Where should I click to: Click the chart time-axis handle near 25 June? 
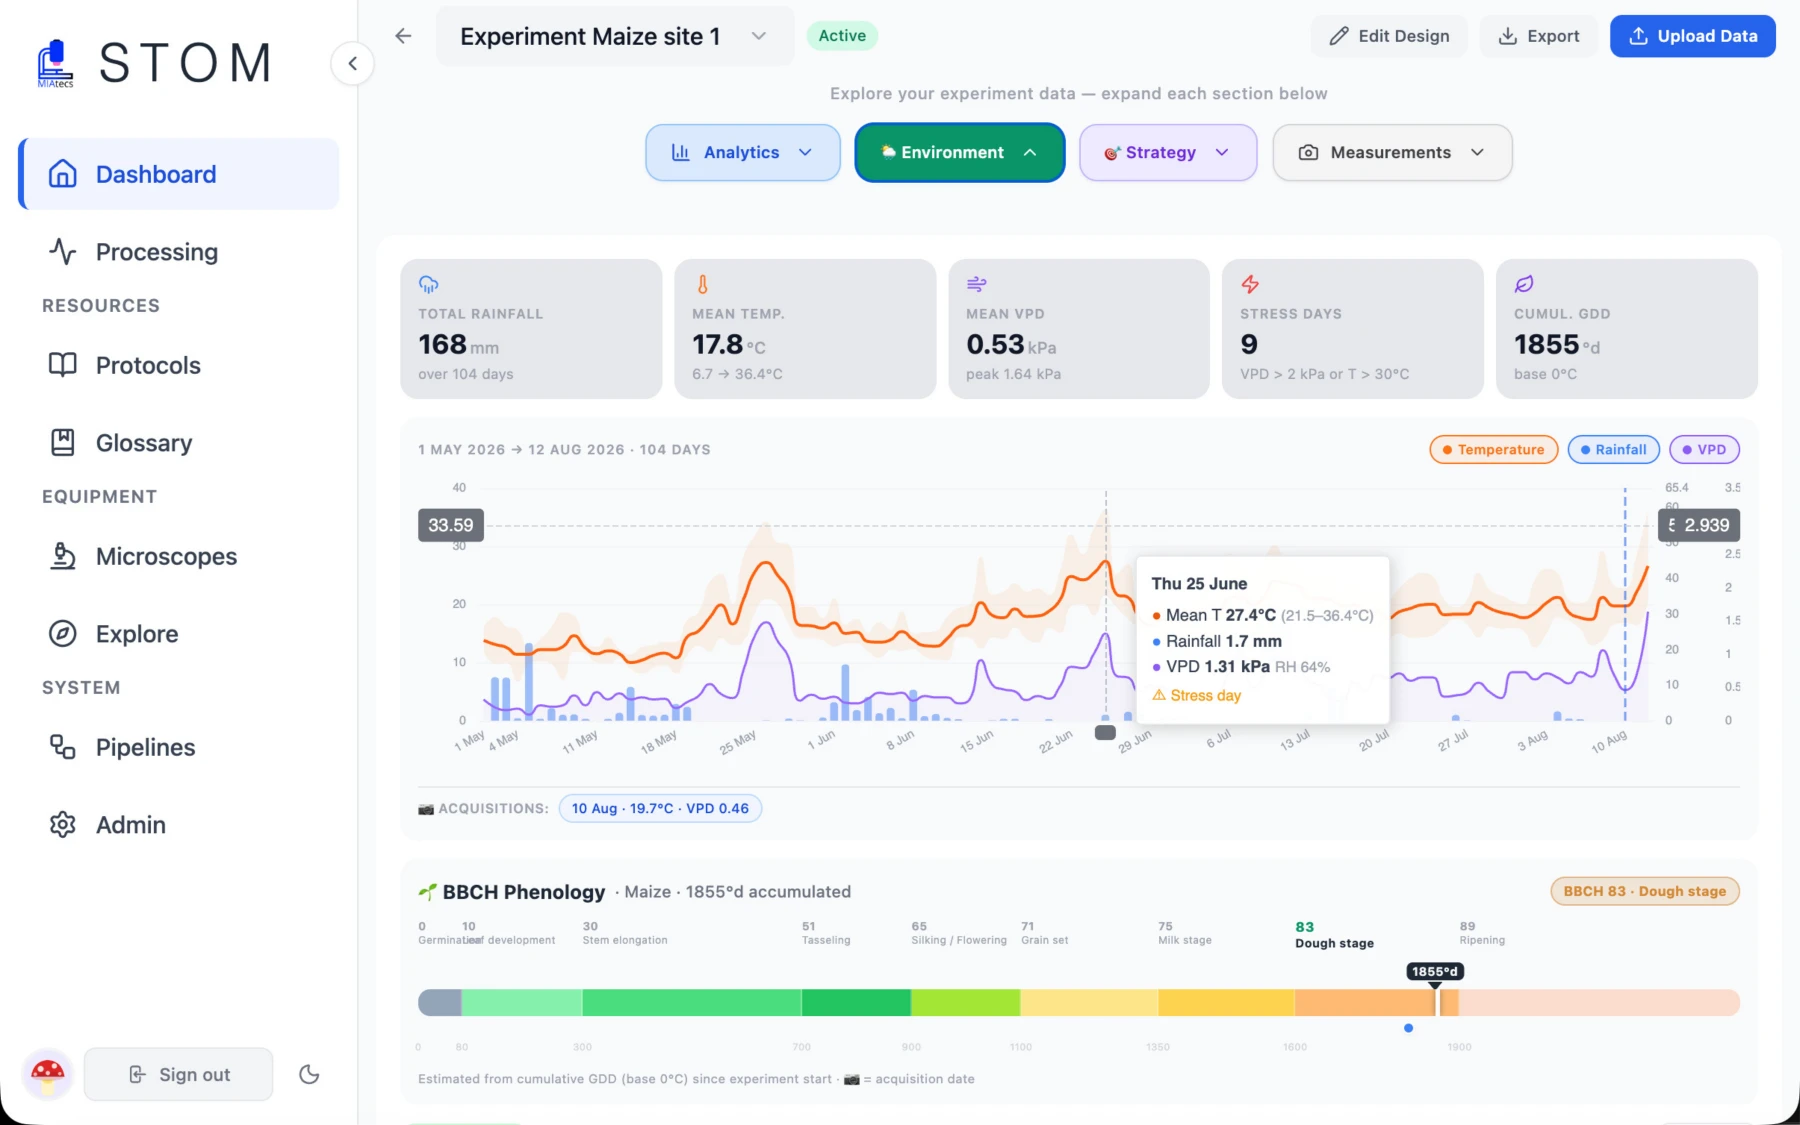click(x=1105, y=732)
